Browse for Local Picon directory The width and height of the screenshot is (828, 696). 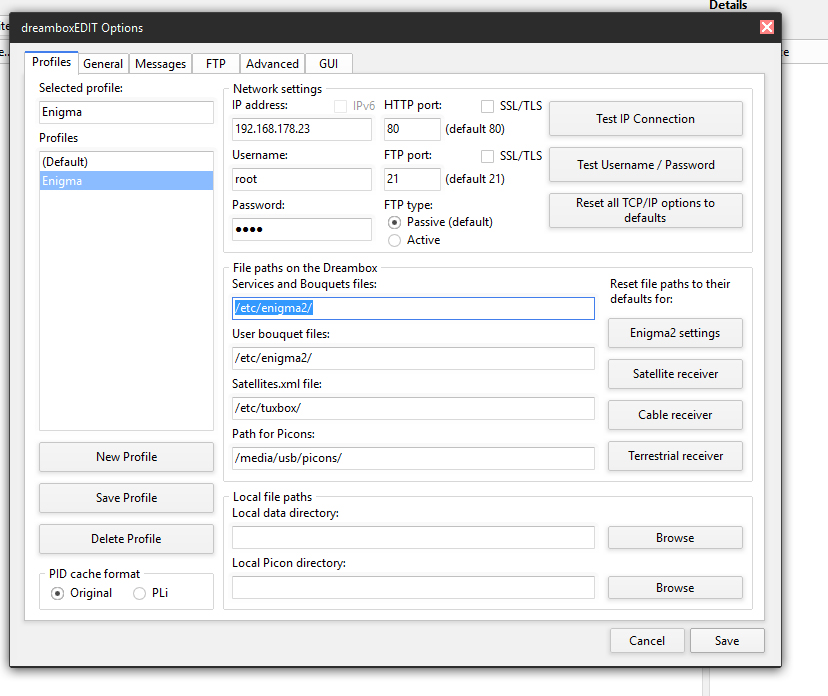(675, 588)
